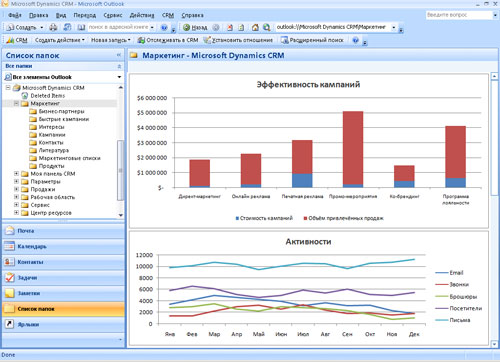Open the Справка menu
The width and height of the screenshot is (500, 362).
192,15
